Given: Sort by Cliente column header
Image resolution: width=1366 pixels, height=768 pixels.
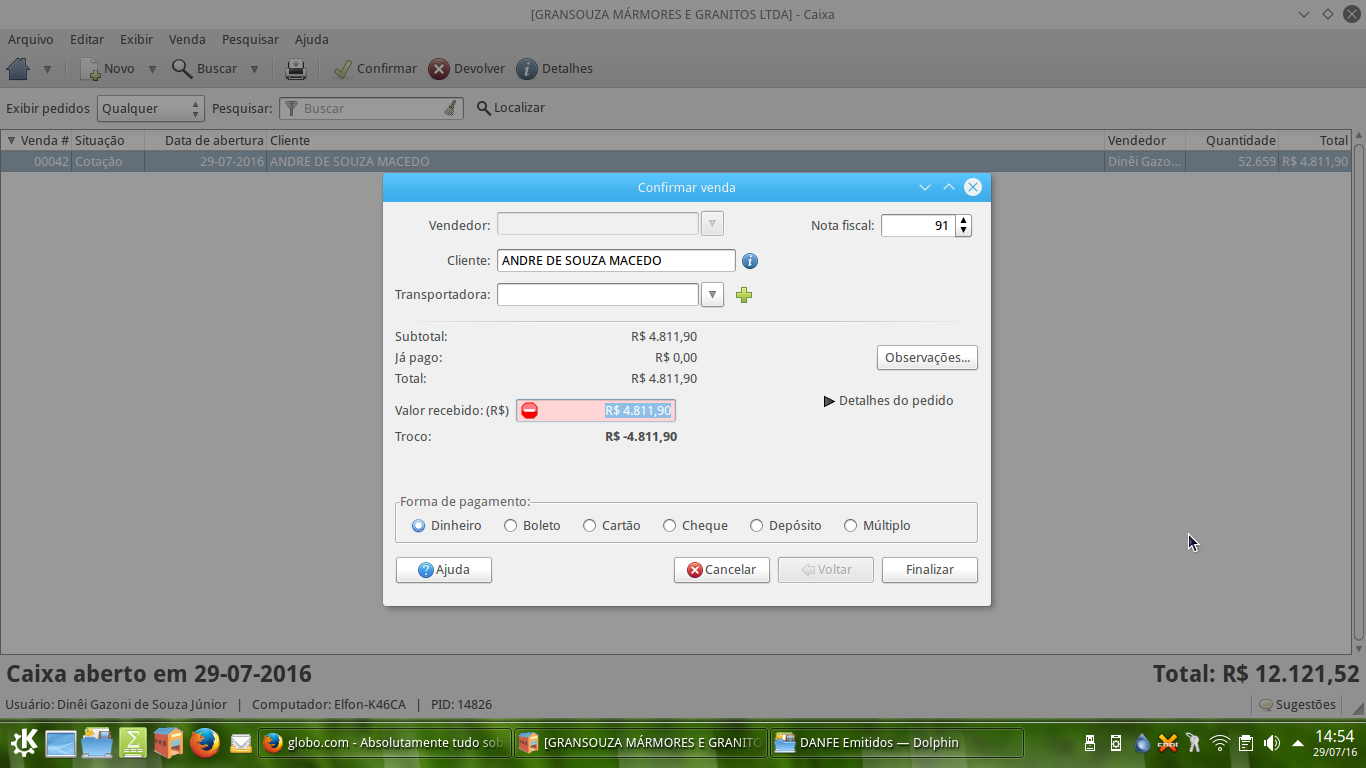Looking at the screenshot, I should (x=686, y=140).
